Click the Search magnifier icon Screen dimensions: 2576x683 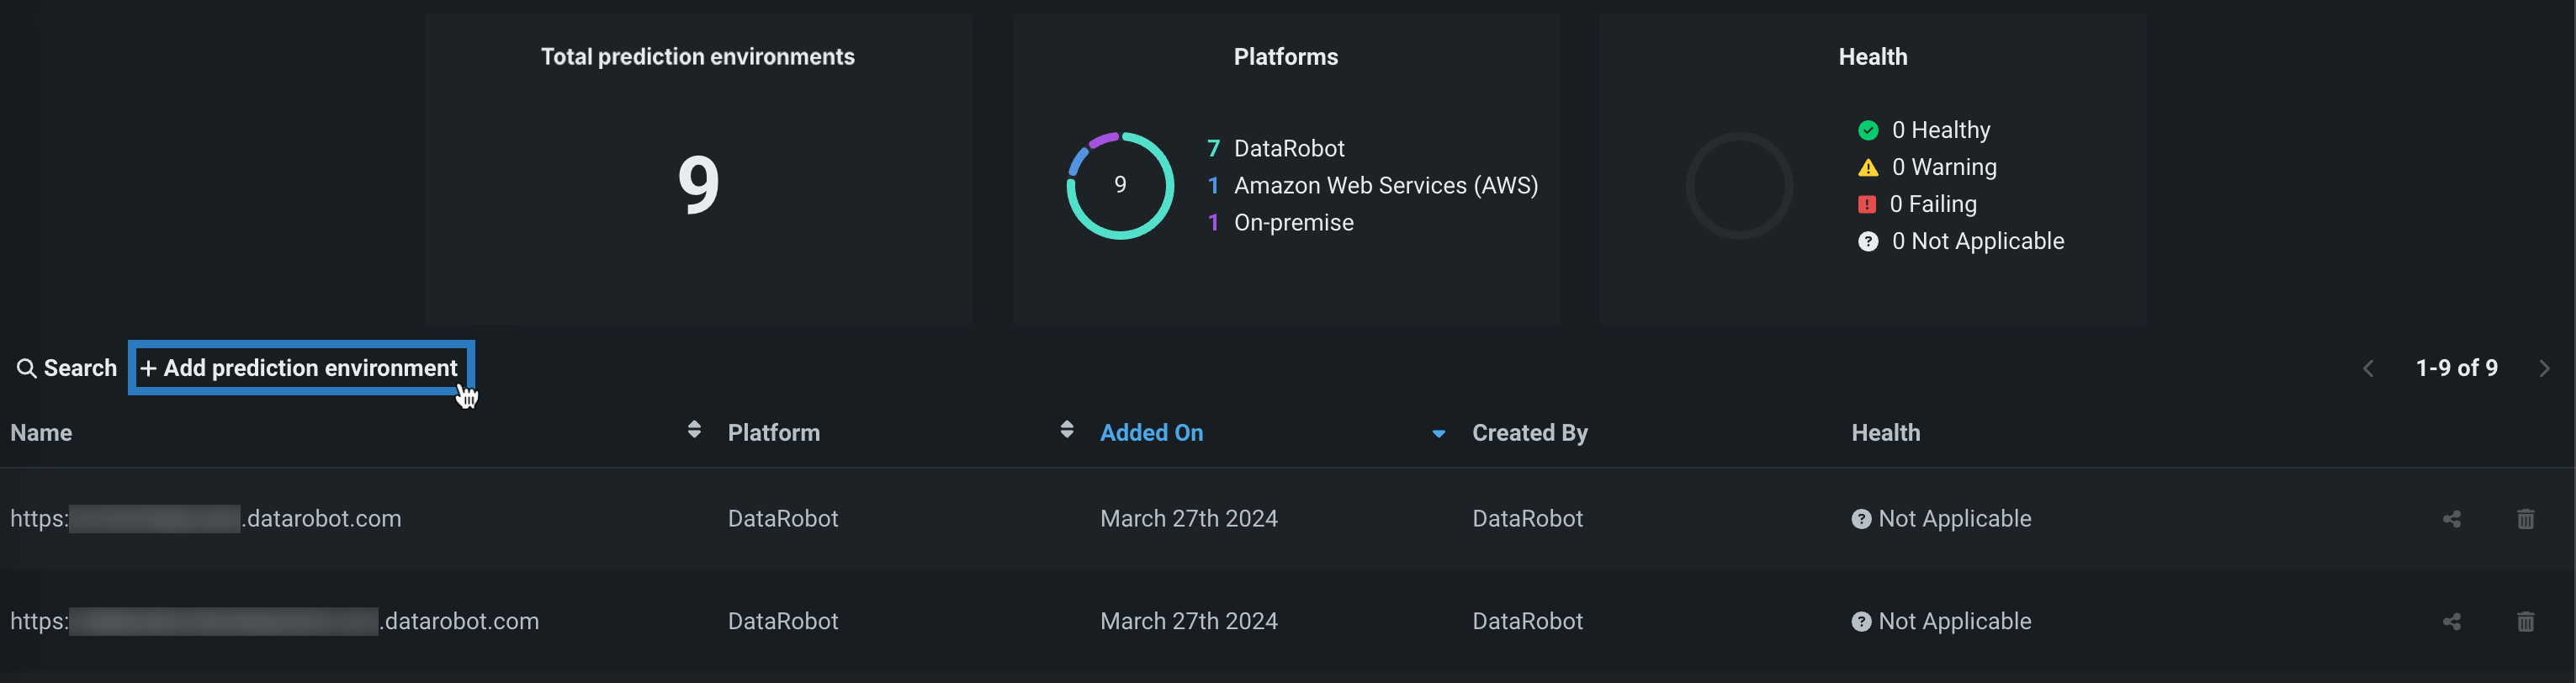tap(26, 368)
